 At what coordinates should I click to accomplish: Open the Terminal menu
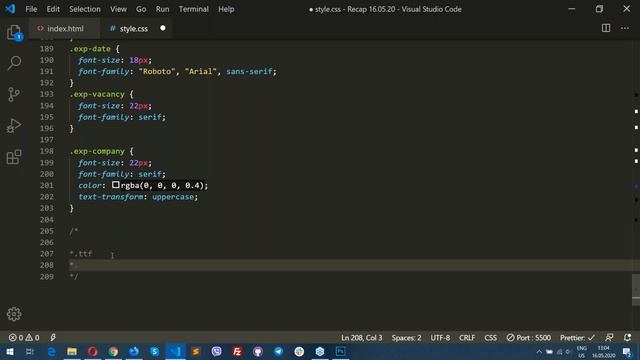click(193, 9)
